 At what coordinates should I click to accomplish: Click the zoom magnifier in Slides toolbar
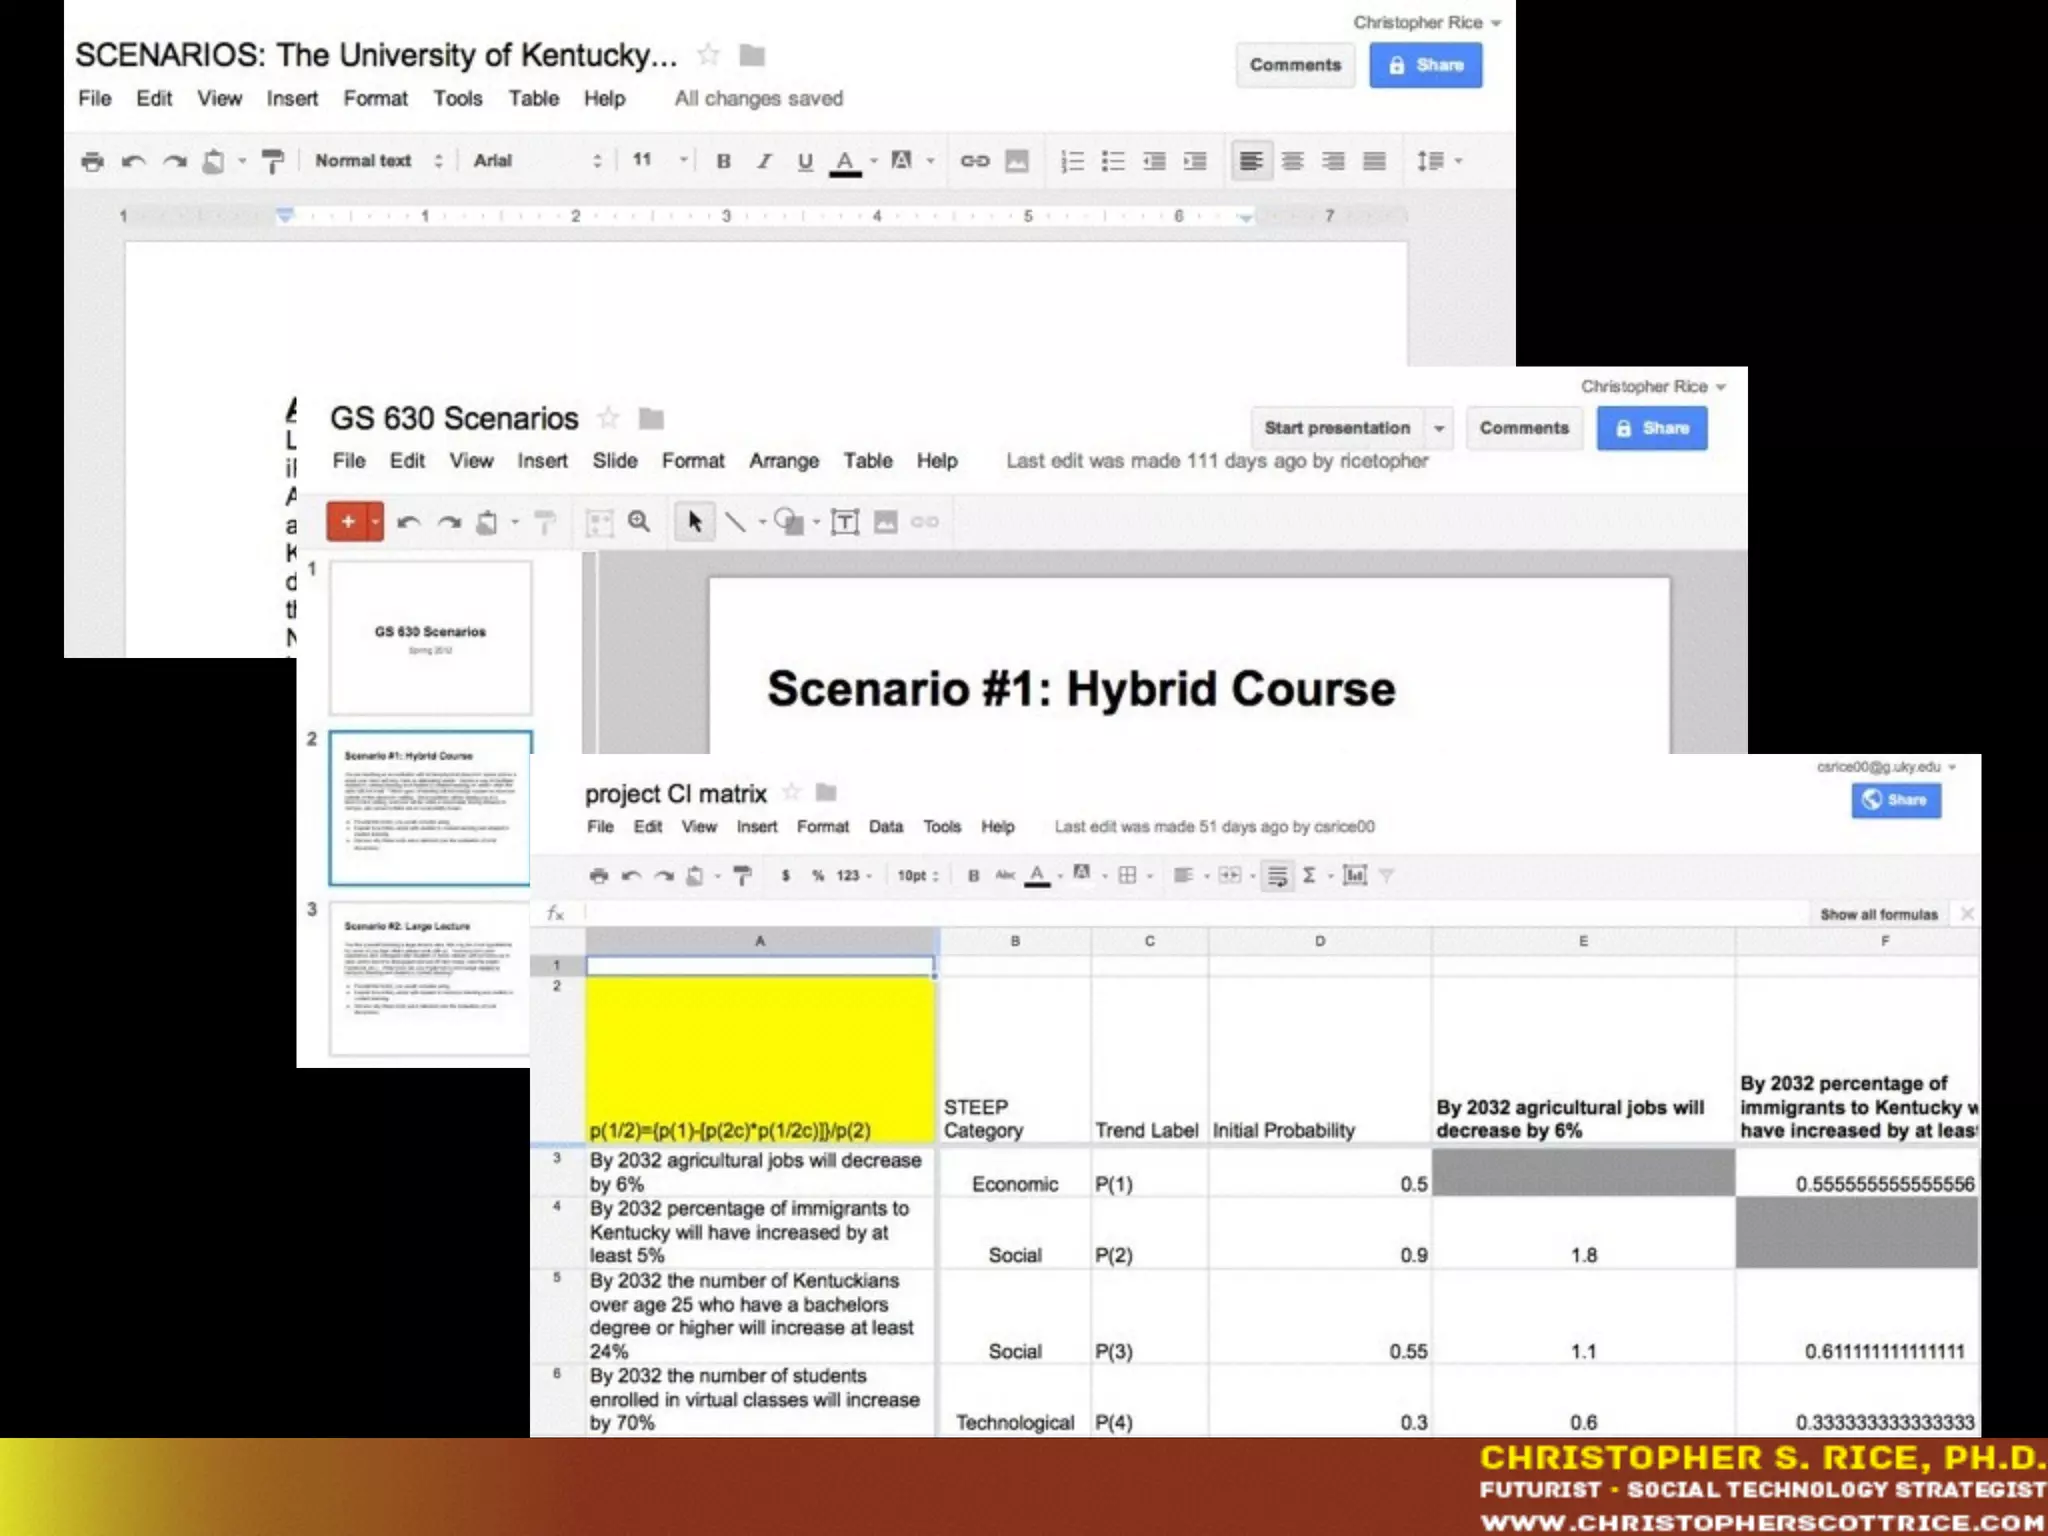pyautogui.click(x=639, y=522)
